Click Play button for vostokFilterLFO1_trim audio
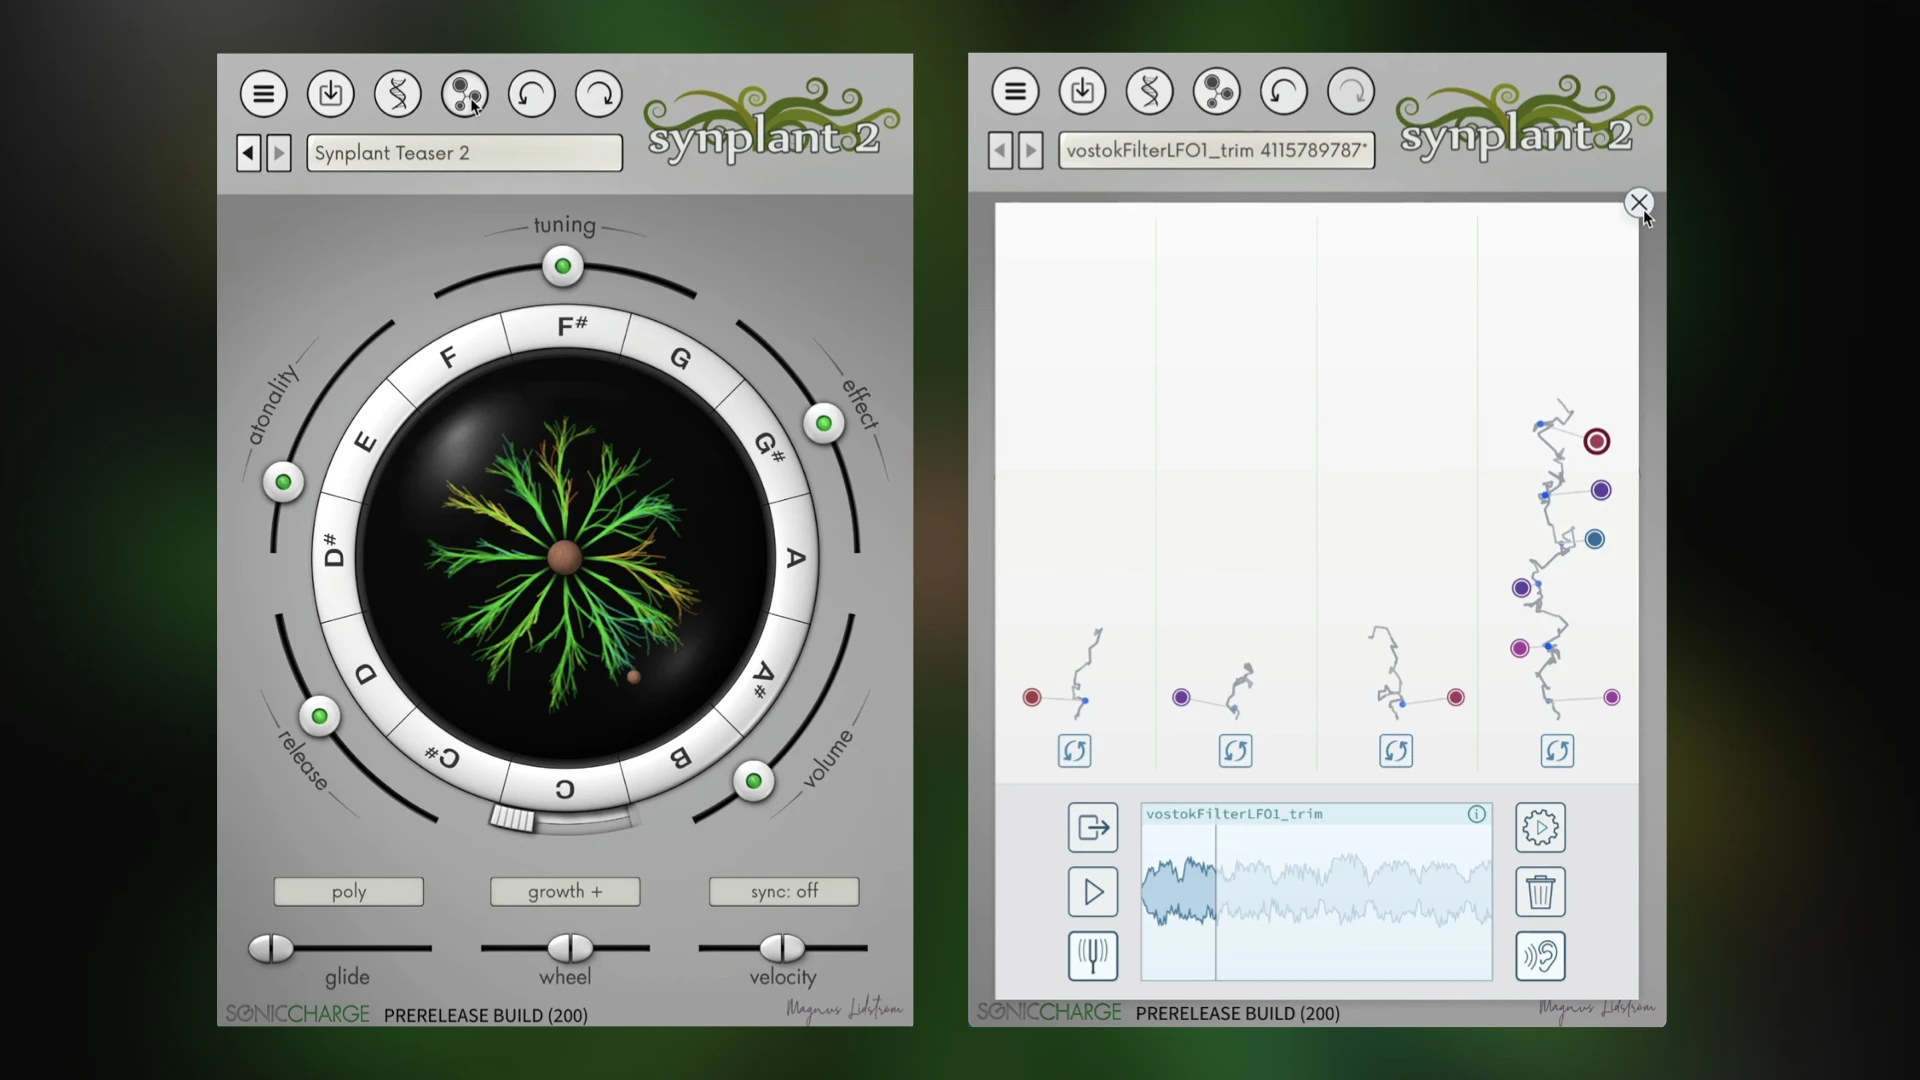The image size is (1920, 1080). (1092, 891)
